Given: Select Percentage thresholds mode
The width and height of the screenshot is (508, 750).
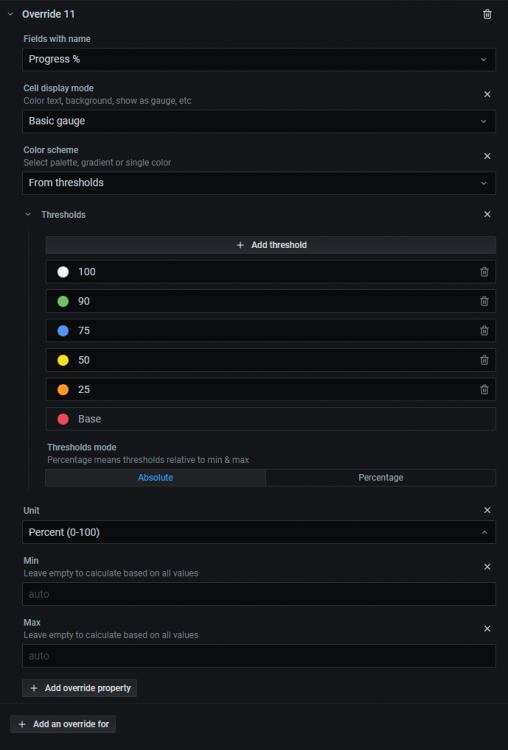Looking at the screenshot, I should [381, 478].
